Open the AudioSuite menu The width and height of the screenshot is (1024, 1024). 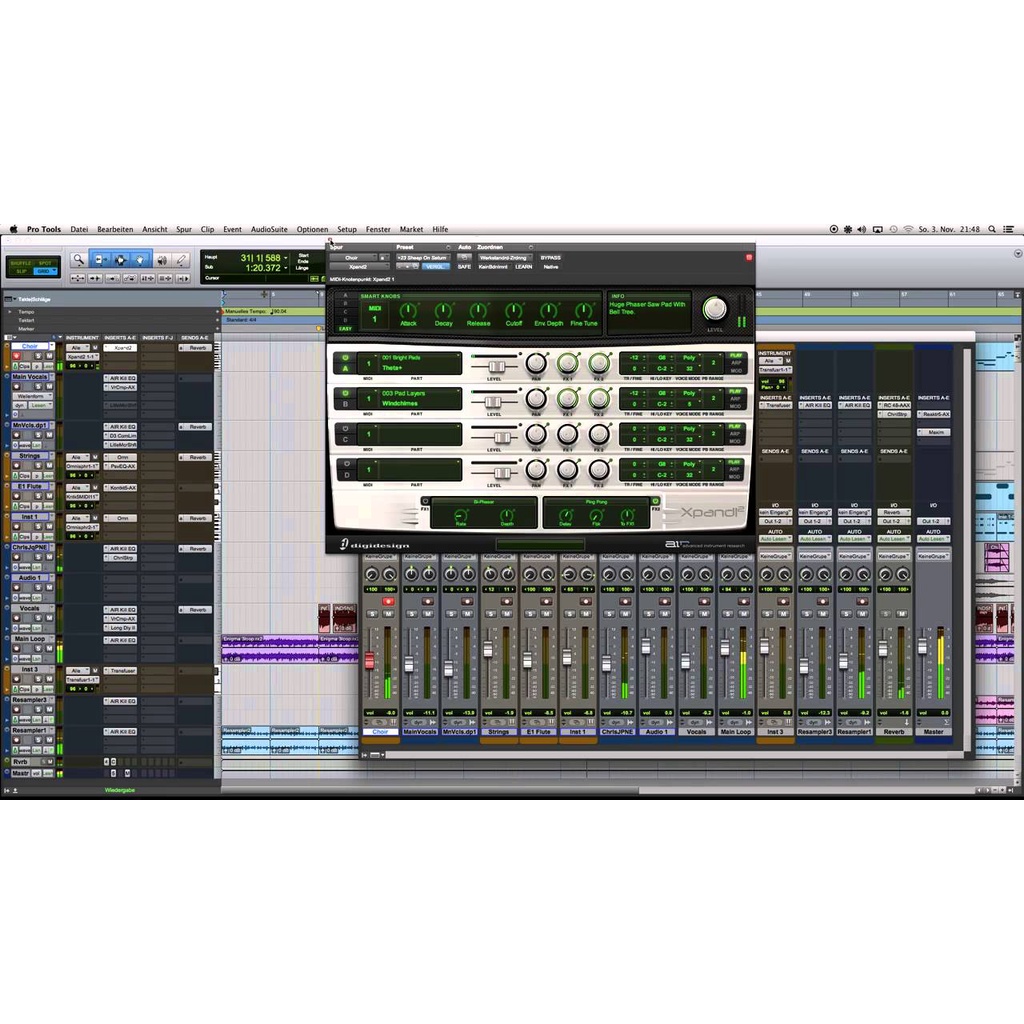coord(269,229)
